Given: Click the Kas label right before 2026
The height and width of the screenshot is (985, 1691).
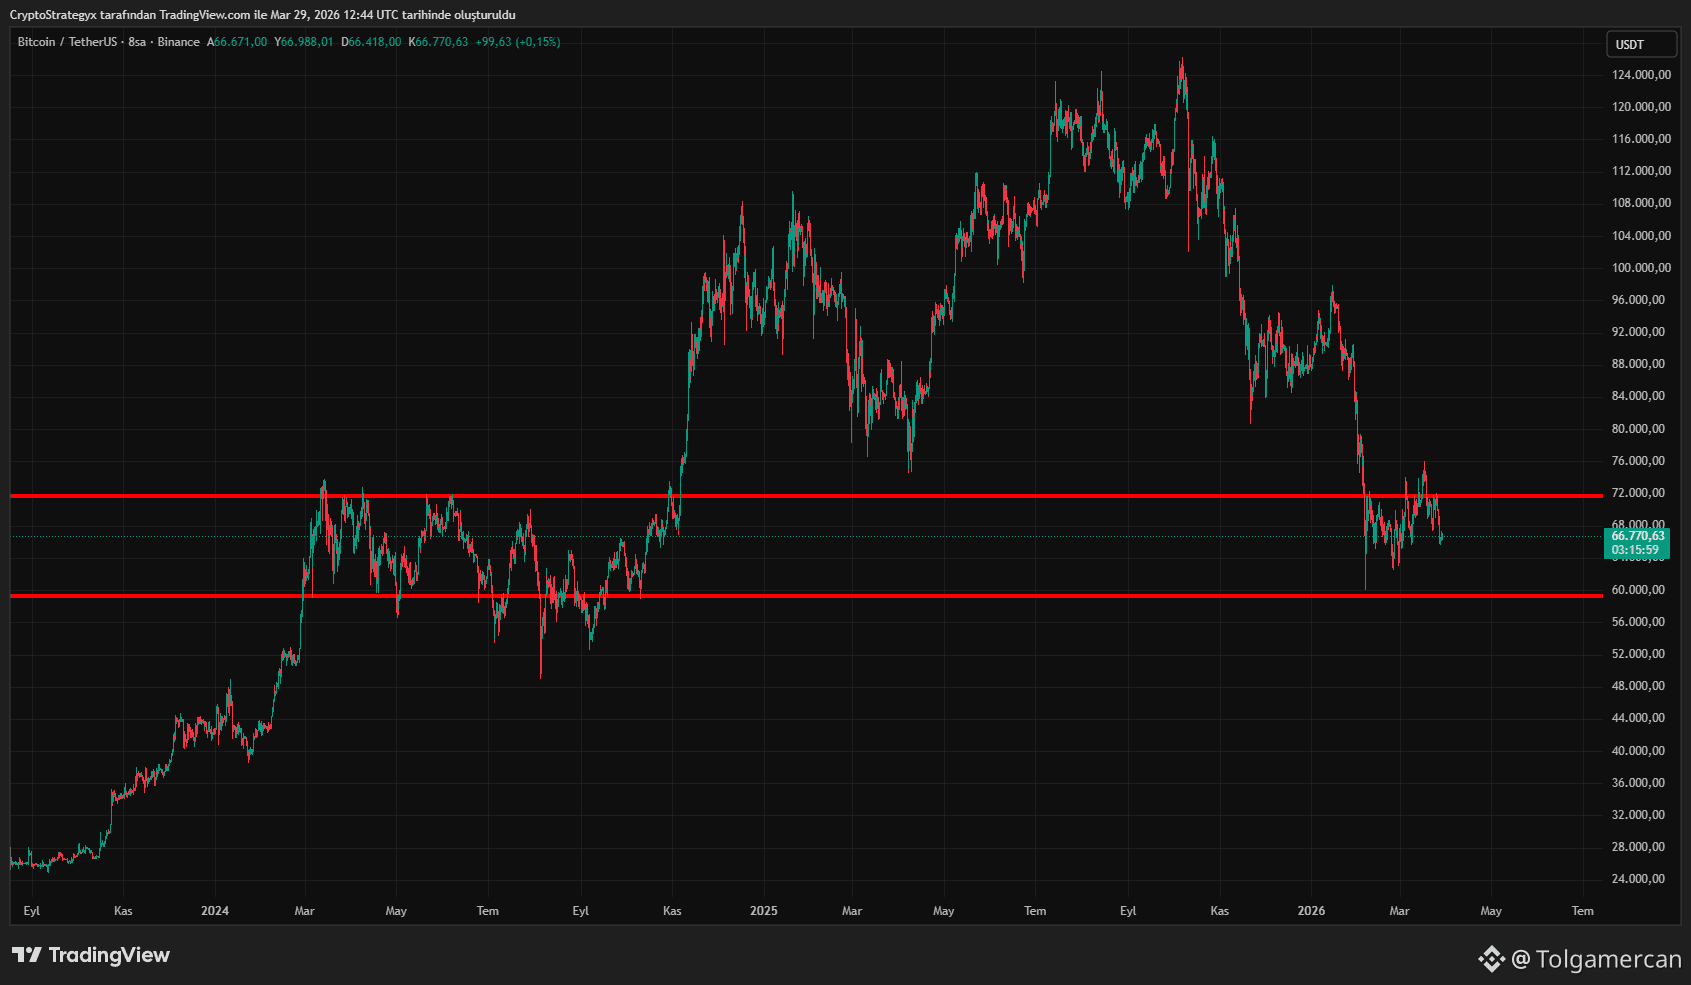Looking at the screenshot, I should click(1220, 911).
